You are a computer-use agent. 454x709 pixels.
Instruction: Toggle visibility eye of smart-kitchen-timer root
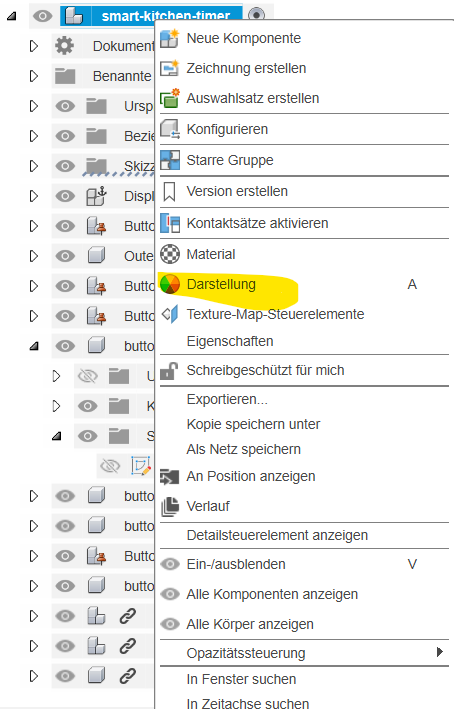[x=43, y=16]
